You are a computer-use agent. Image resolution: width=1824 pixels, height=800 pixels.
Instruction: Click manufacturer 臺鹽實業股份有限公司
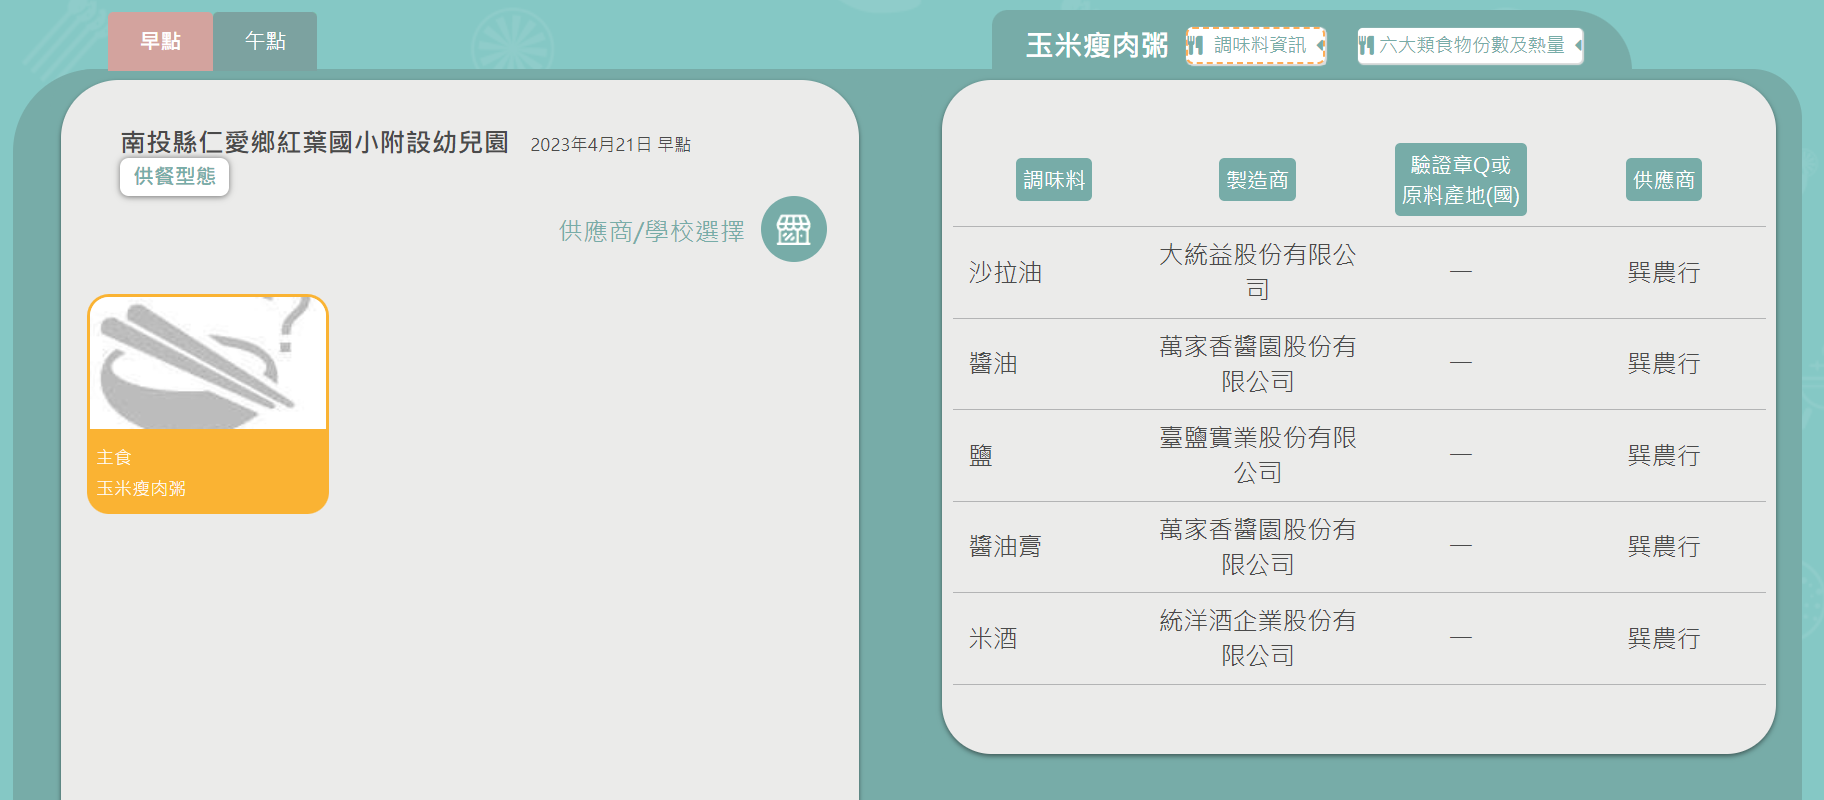(1257, 455)
